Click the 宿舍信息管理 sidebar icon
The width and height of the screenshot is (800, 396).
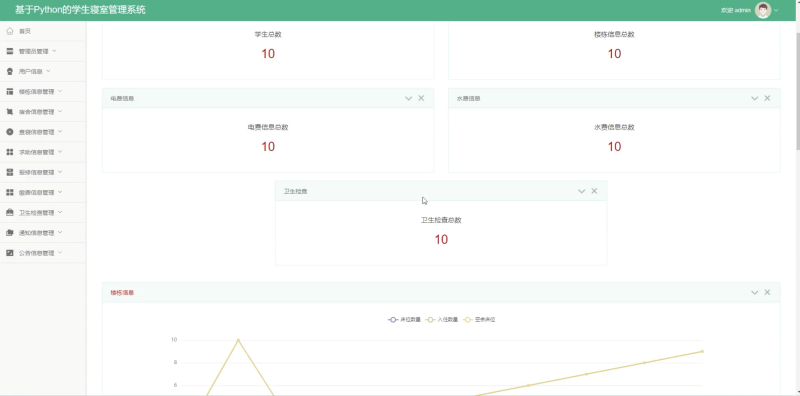[10, 112]
